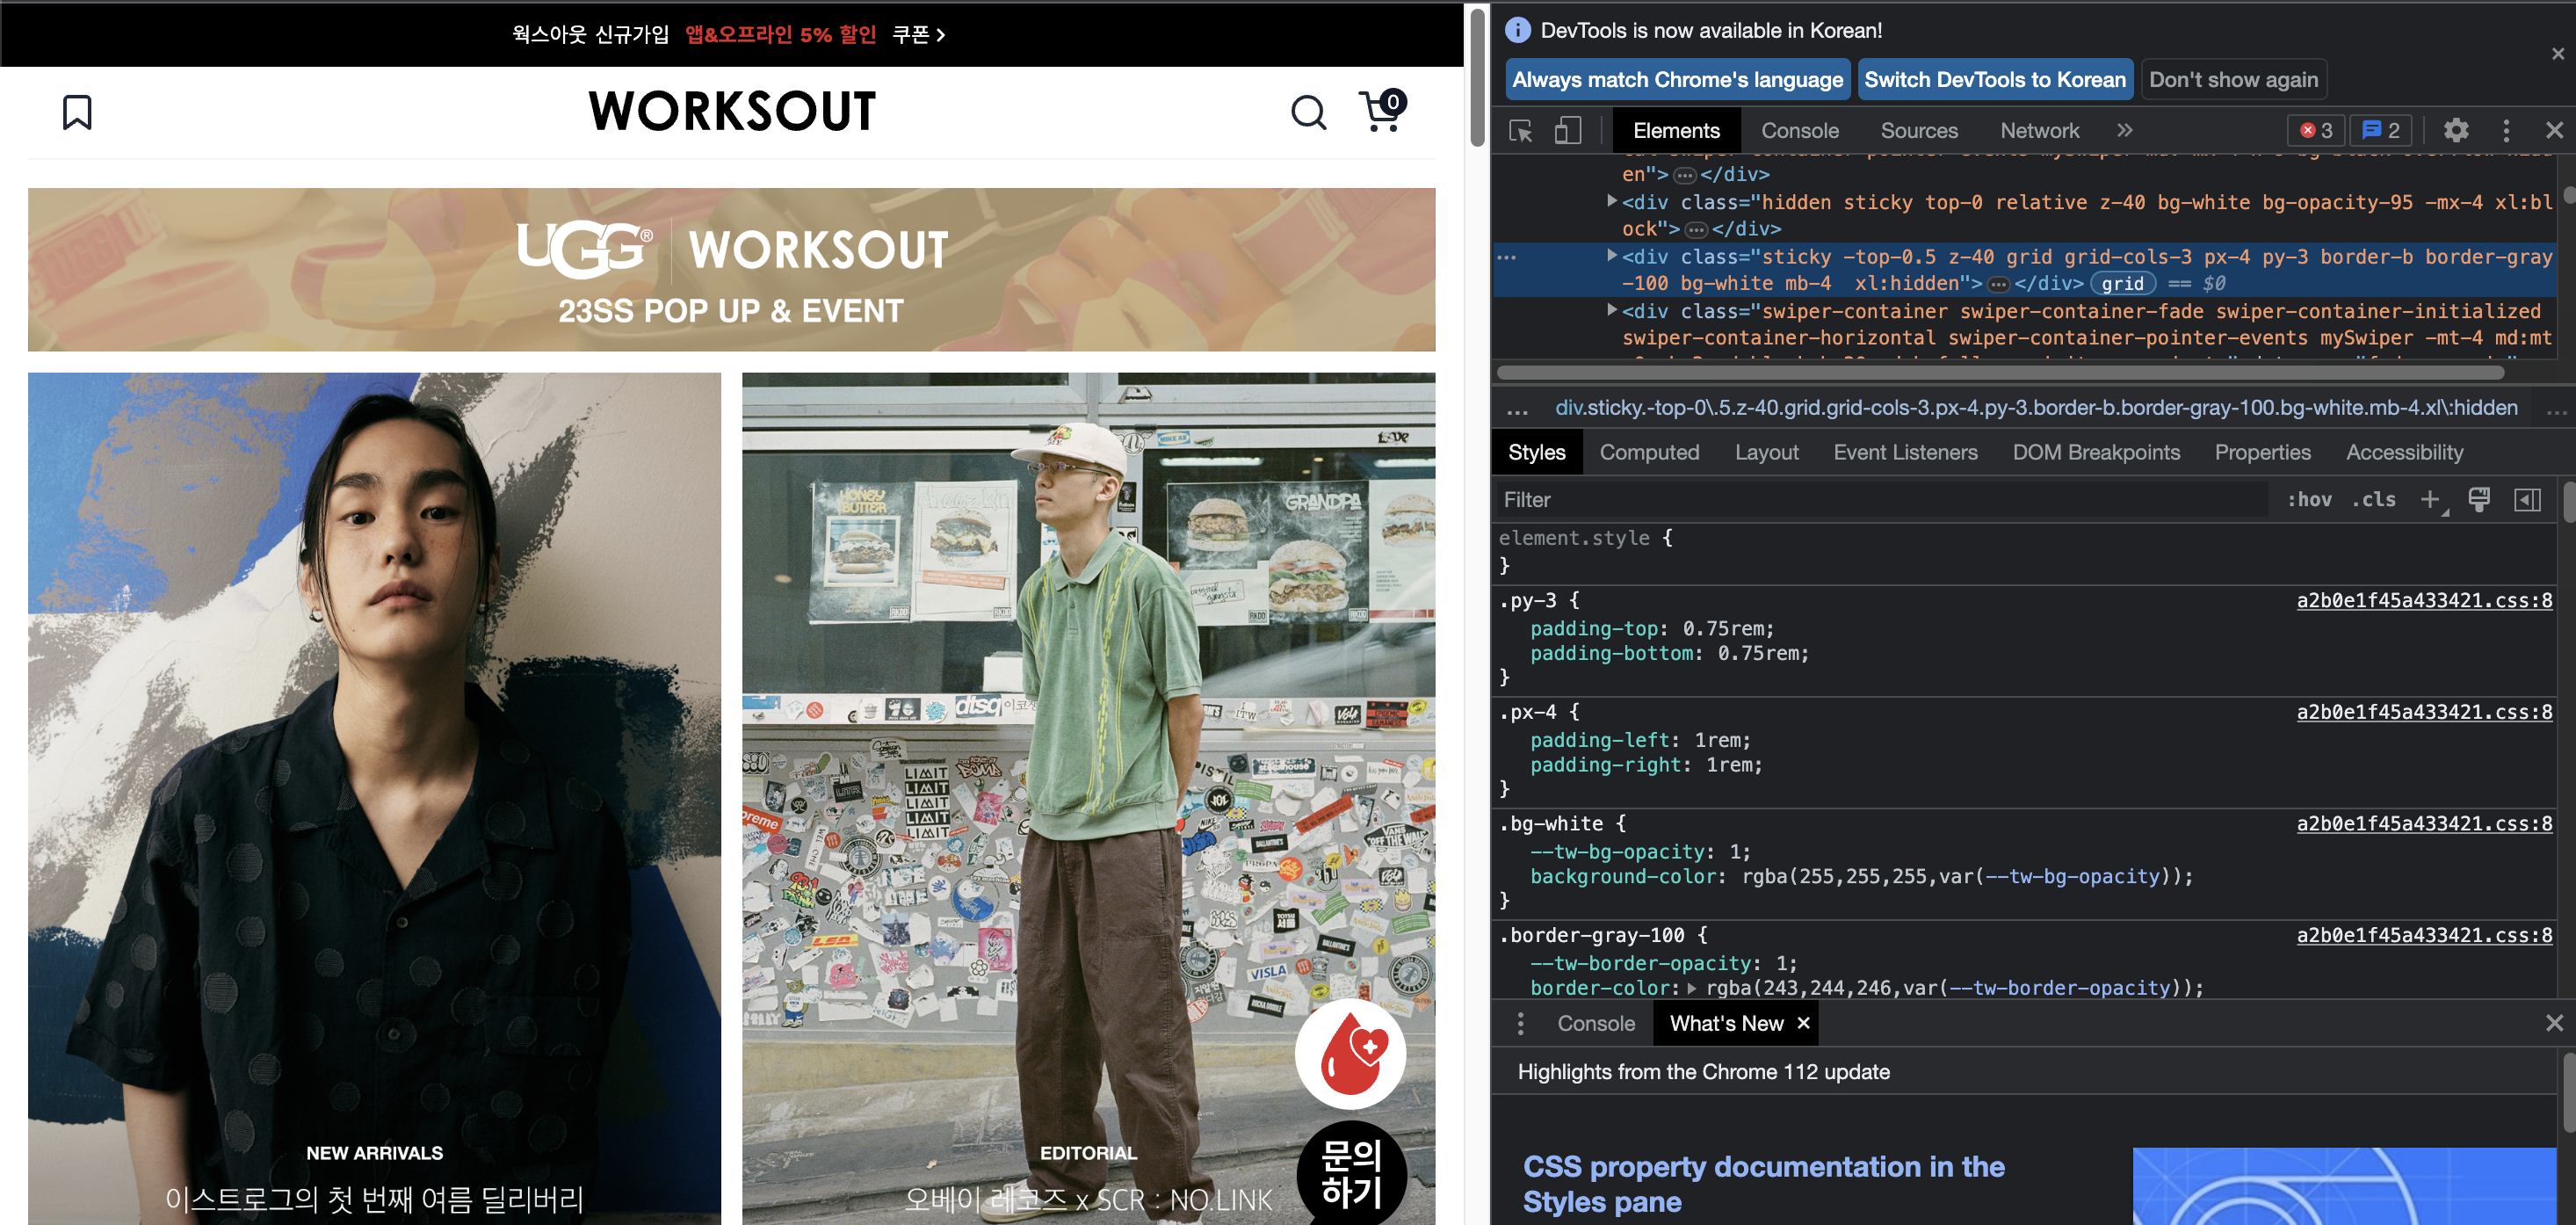Switch to the Elements tab
This screenshot has width=2576, height=1225.
(1676, 131)
